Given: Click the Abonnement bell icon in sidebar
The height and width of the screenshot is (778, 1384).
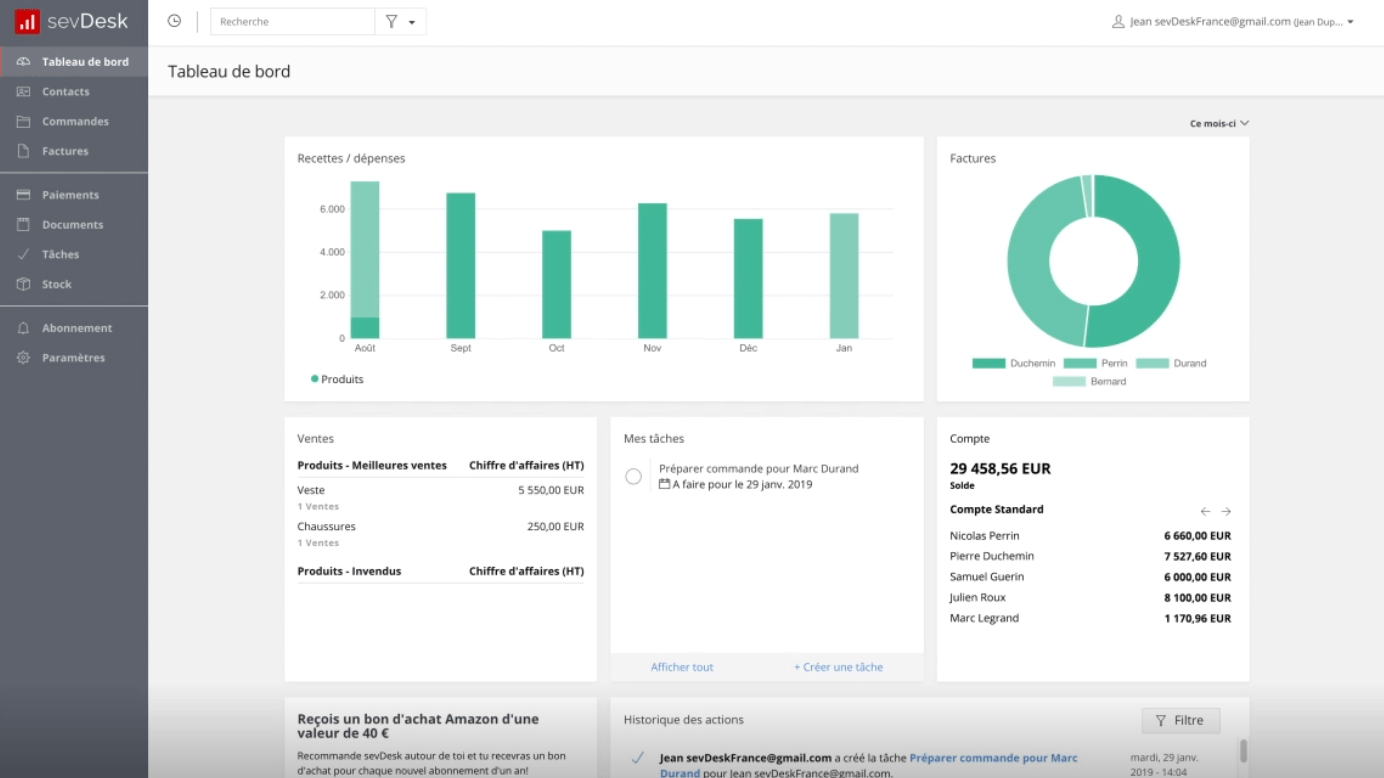Looking at the screenshot, I should click(x=23, y=328).
